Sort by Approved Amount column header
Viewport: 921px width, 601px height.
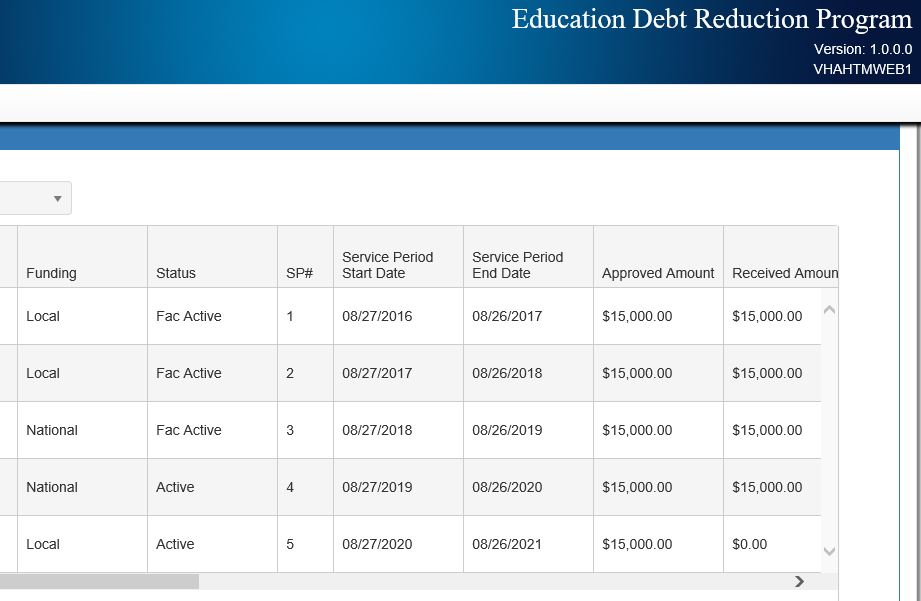coord(658,257)
